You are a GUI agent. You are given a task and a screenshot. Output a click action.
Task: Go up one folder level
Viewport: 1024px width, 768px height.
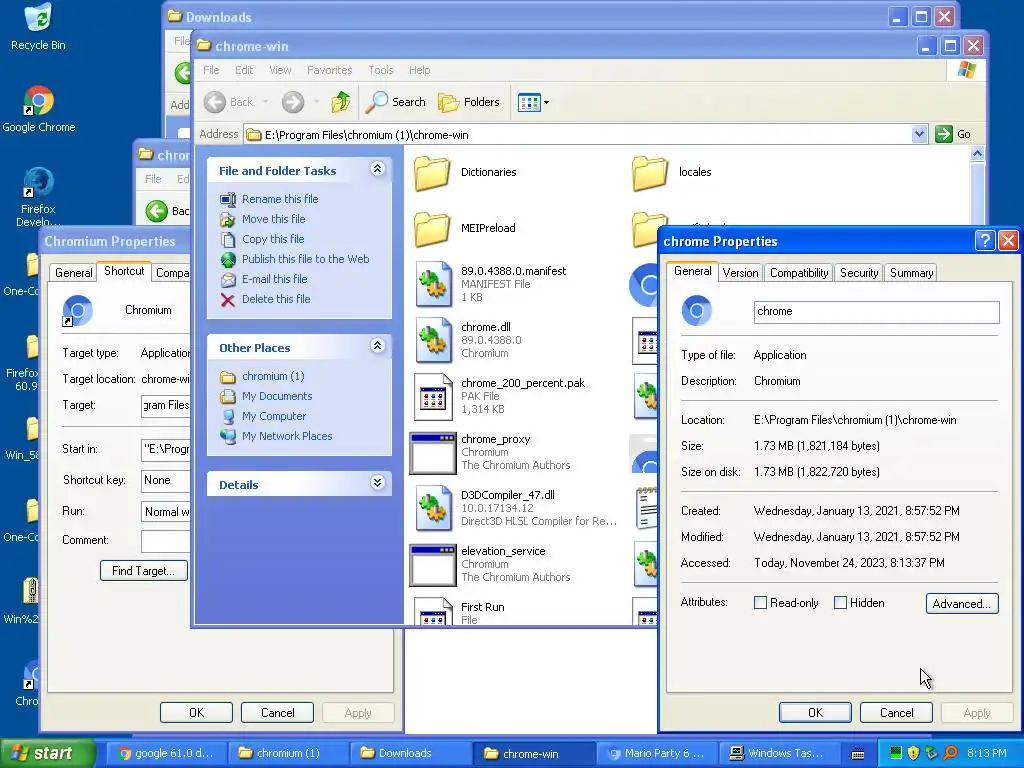click(x=340, y=102)
